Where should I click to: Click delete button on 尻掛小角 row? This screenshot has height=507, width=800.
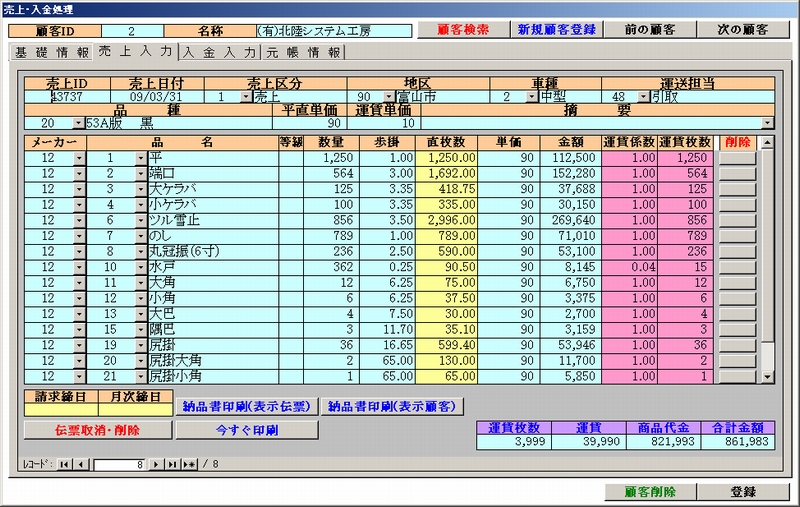pyautogui.click(x=738, y=377)
